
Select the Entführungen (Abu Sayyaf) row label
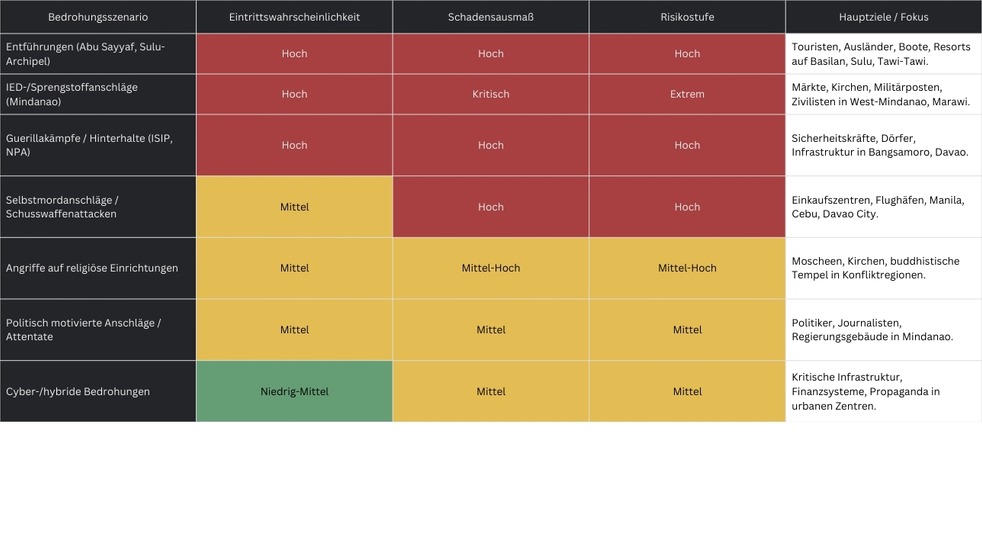(98, 54)
